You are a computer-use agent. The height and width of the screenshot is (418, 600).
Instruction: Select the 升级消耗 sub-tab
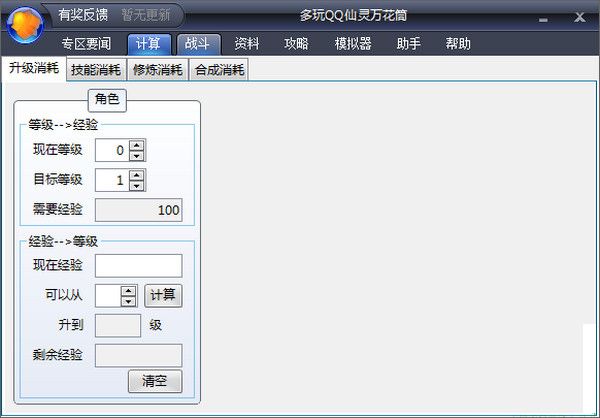[34, 69]
